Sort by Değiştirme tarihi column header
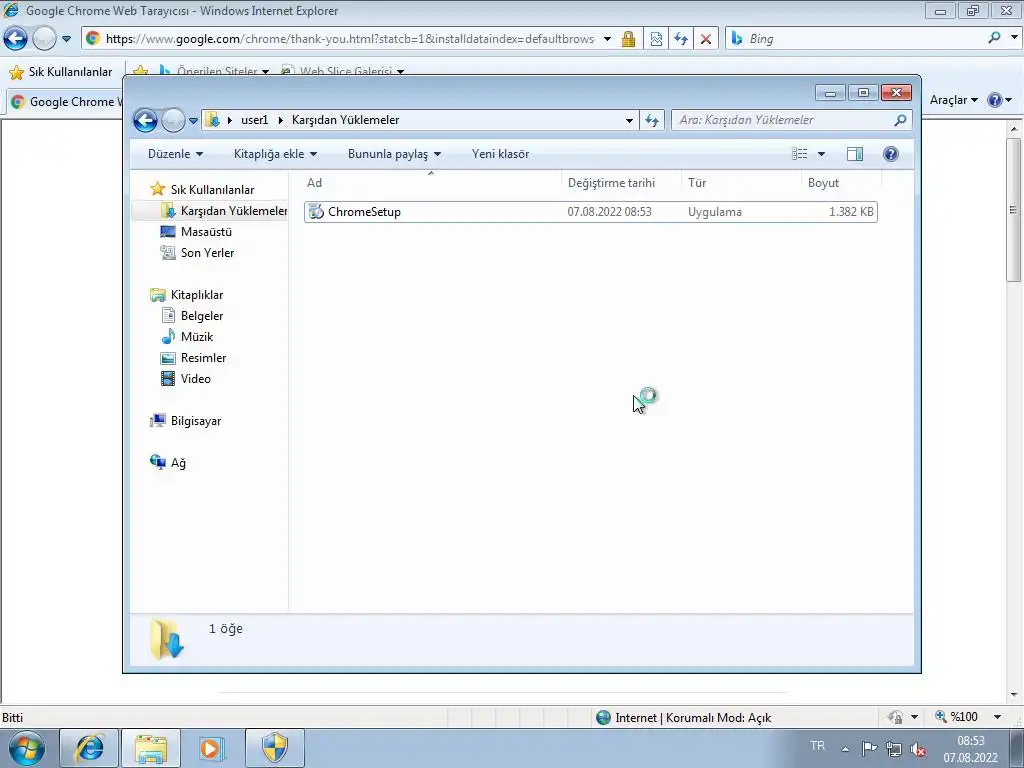Image resolution: width=1024 pixels, height=768 pixels. (620, 183)
